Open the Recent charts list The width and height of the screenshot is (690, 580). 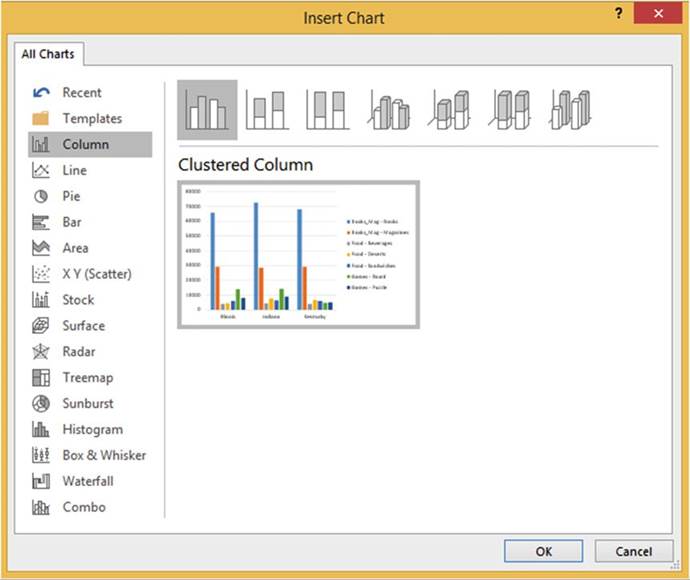click(81, 92)
